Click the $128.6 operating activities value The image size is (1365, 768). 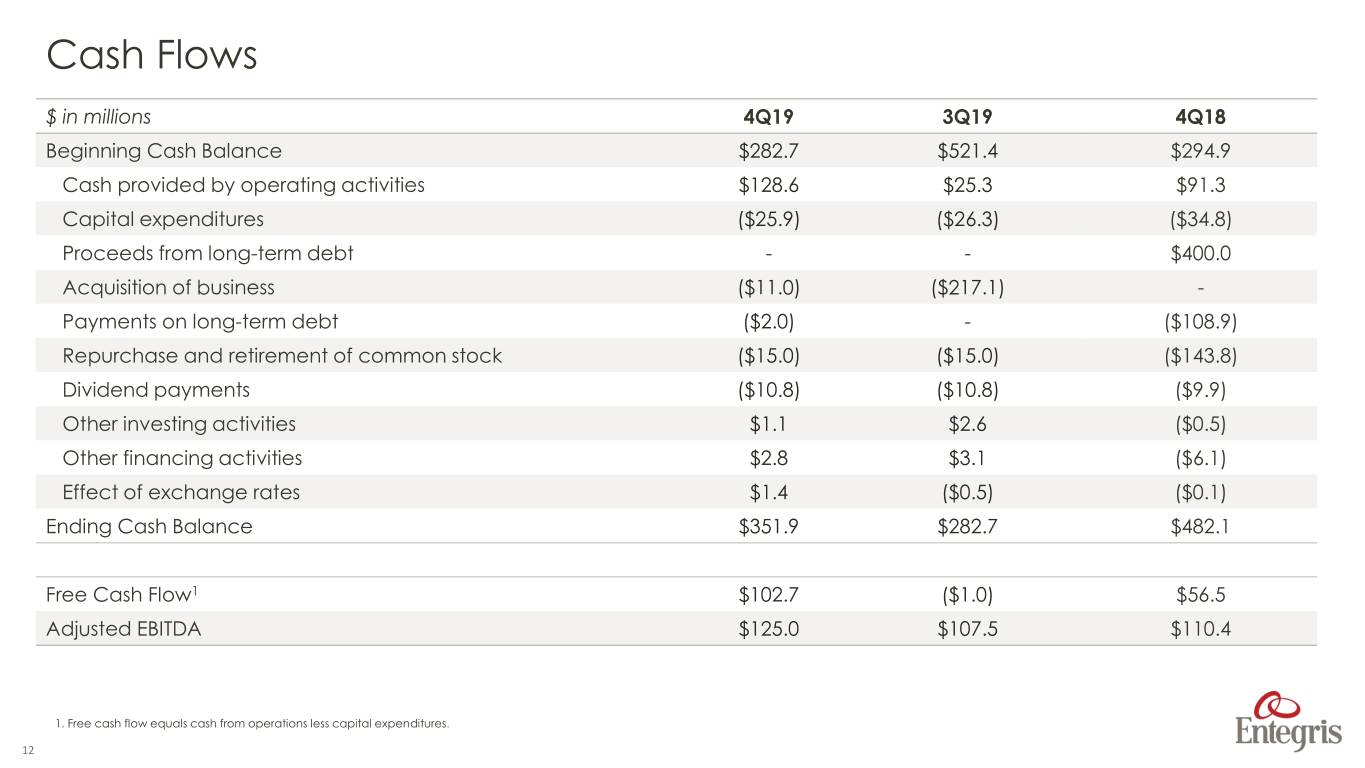click(x=769, y=185)
